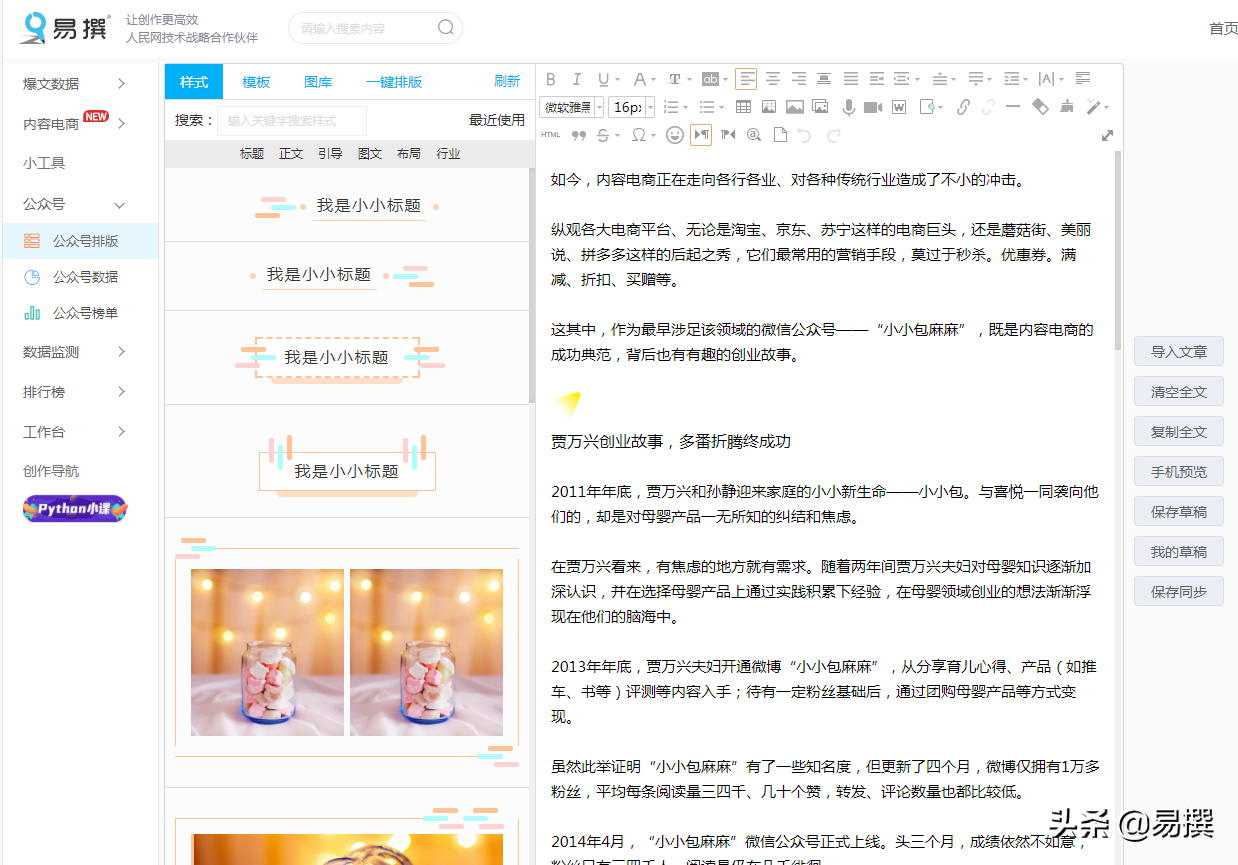Select the two-photo image layout style
This screenshot has width=1238, height=865.
click(347, 652)
